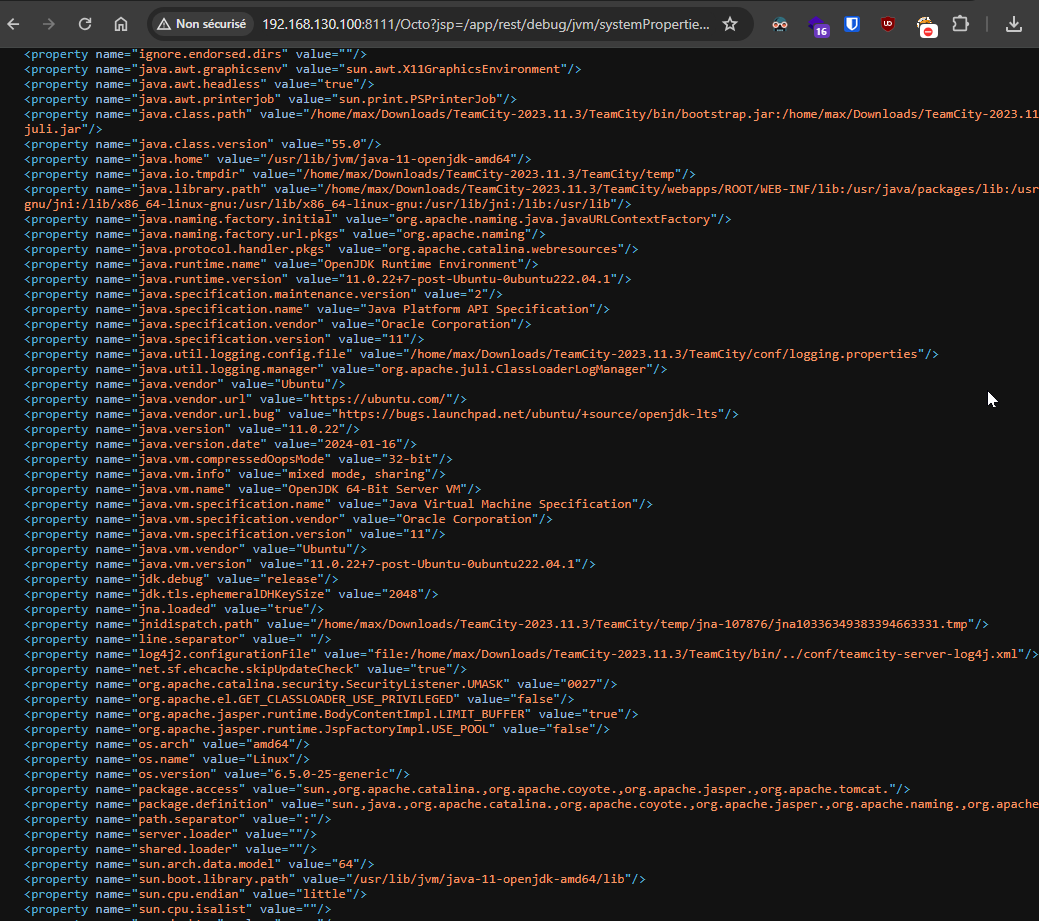This screenshot has height=921, width=1039.
Task: Click the LIMIT_BUFFER true property line
Action: (331, 714)
